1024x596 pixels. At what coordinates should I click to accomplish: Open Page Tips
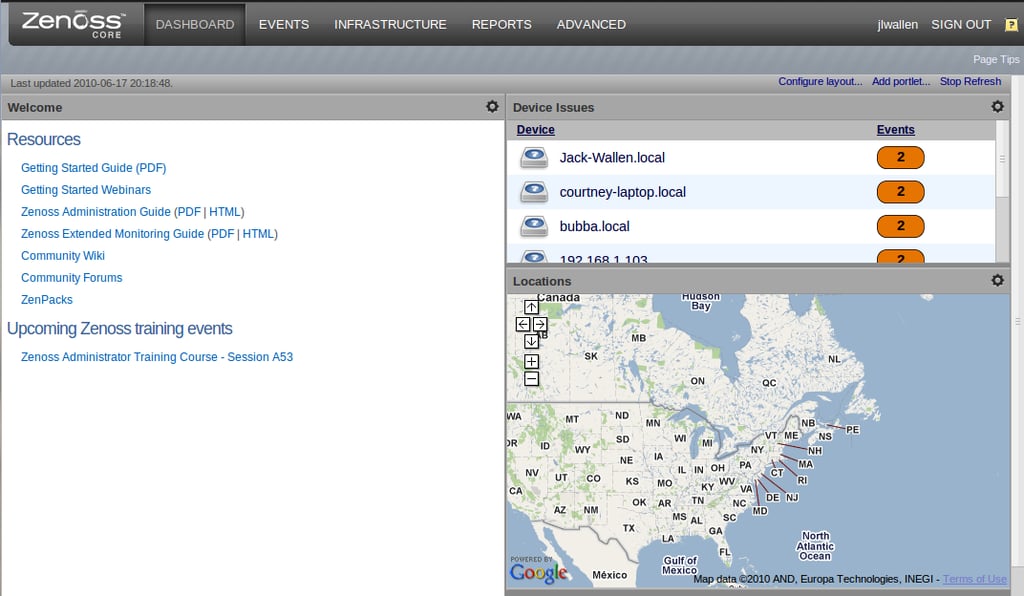click(996, 59)
